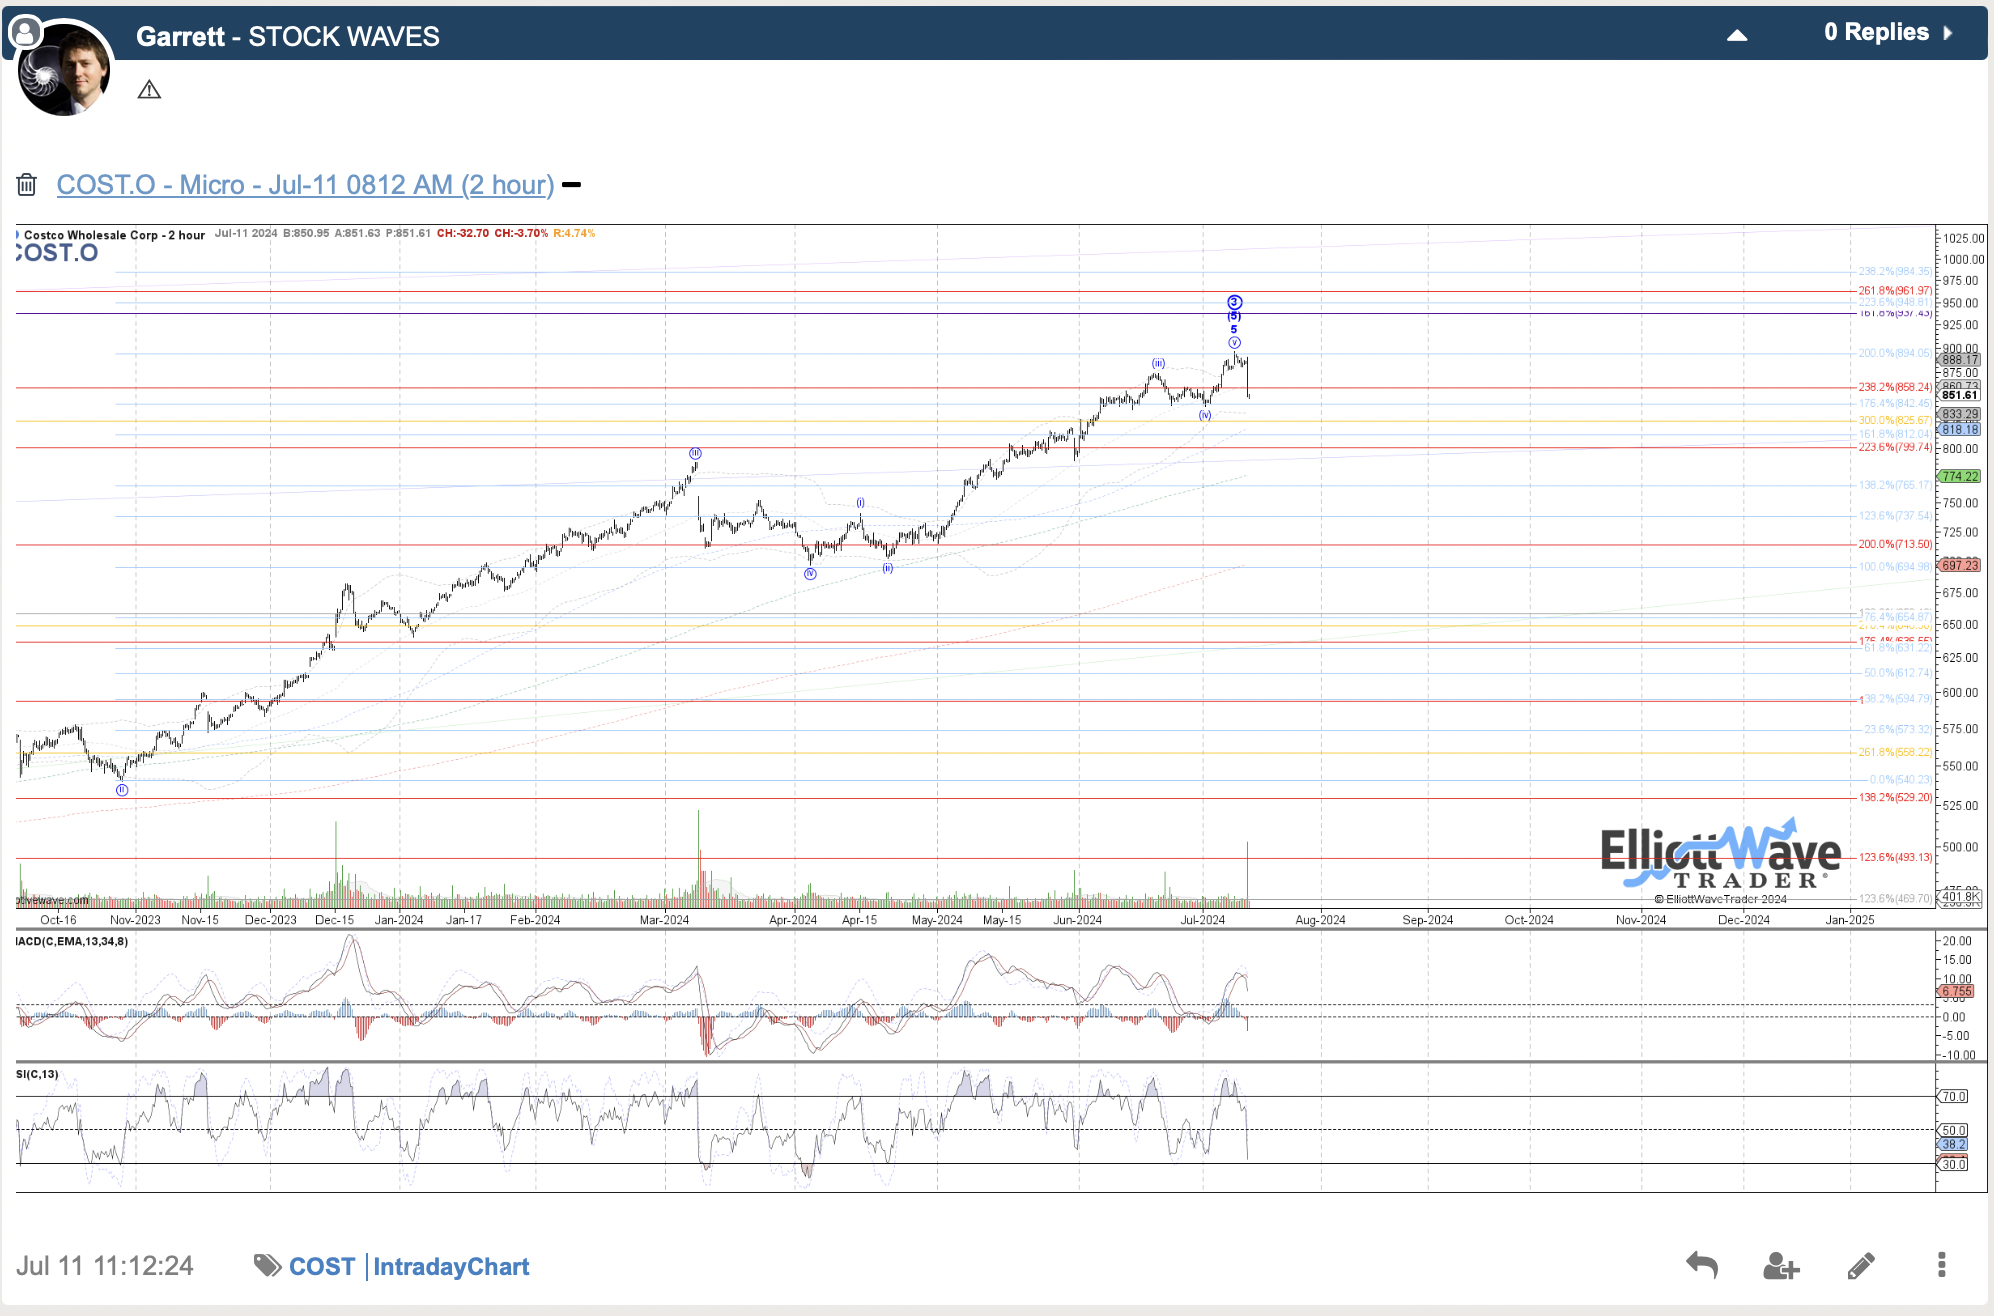Click the Garrett - STOCK WAVES title
Image resolution: width=1994 pixels, height=1316 pixels.
pyautogui.click(x=288, y=37)
